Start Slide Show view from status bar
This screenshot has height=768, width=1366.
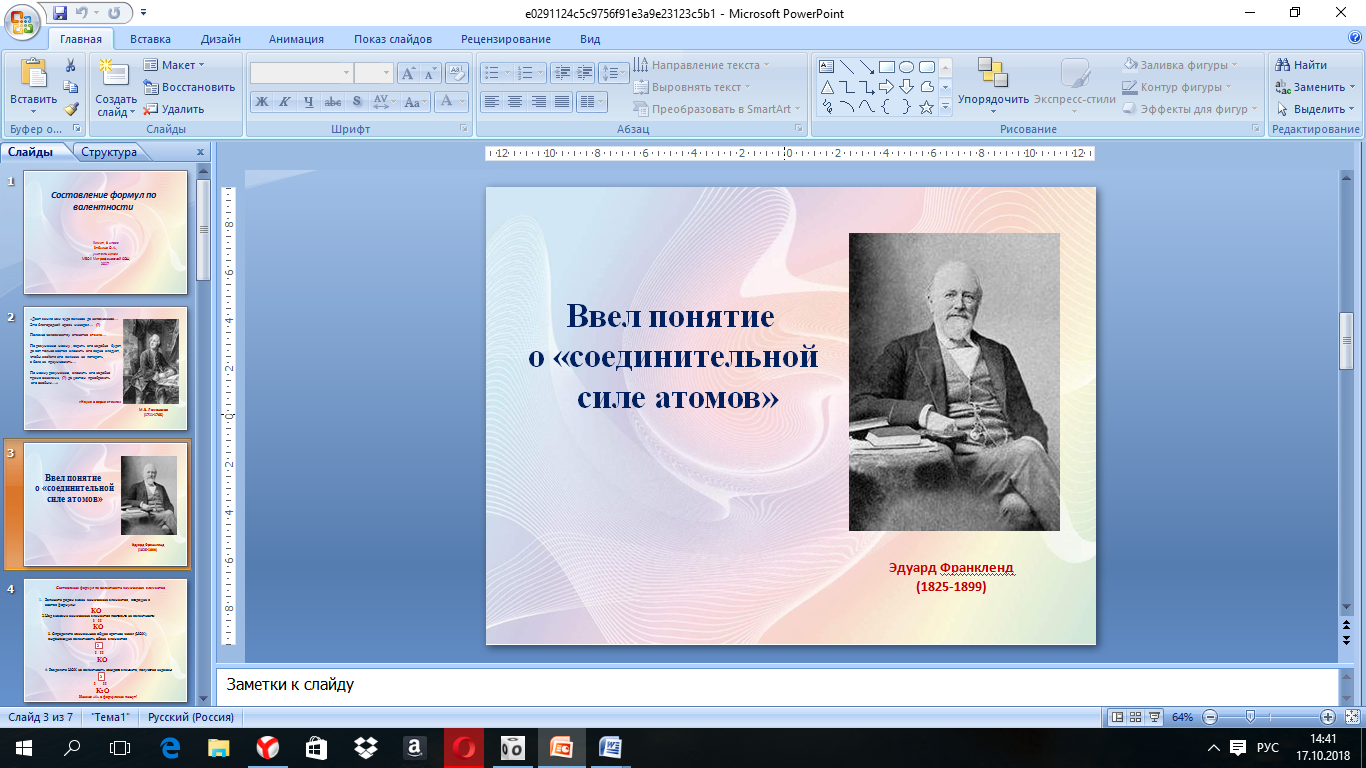click(1154, 717)
